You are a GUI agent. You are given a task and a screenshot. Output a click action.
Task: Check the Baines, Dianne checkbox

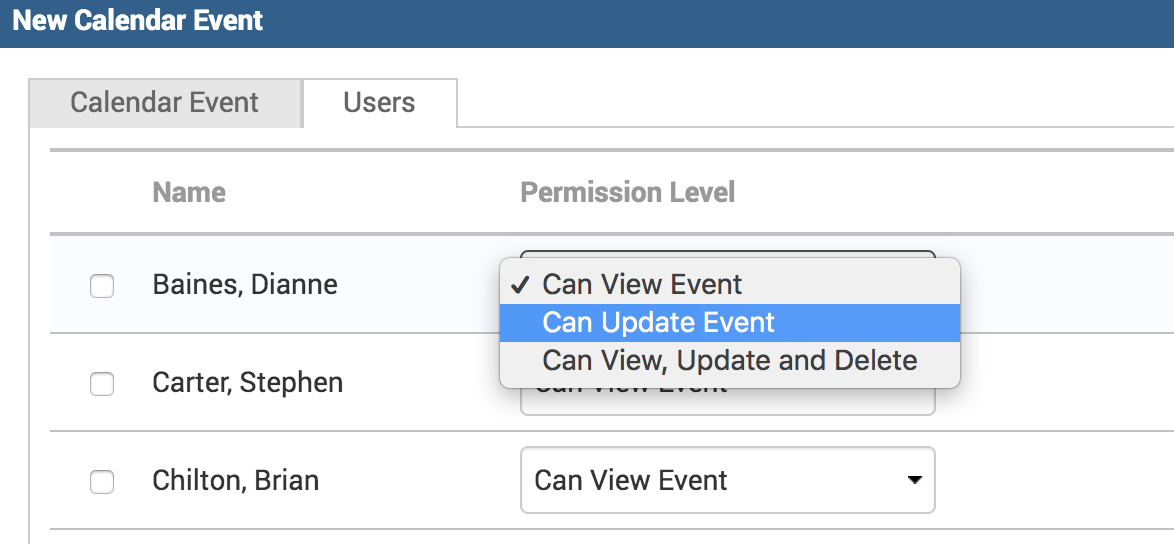point(102,286)
